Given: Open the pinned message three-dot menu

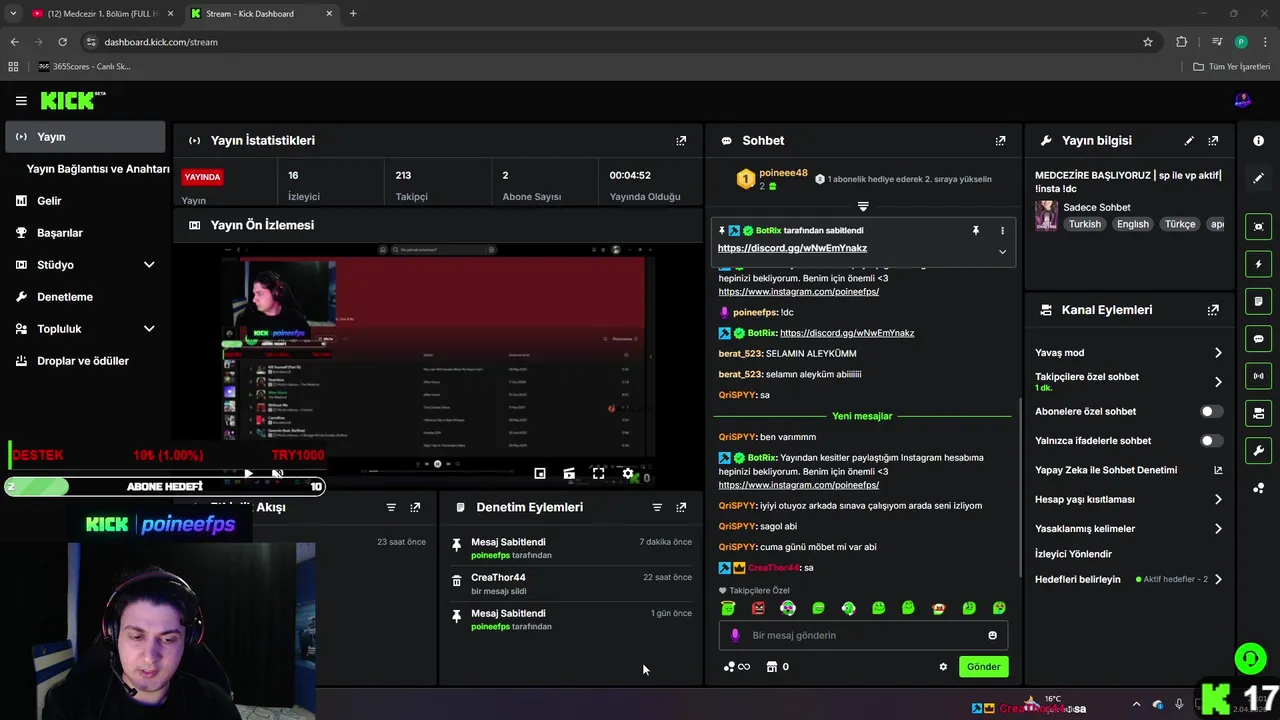Looking at the screenshot, I should 1002,230.
